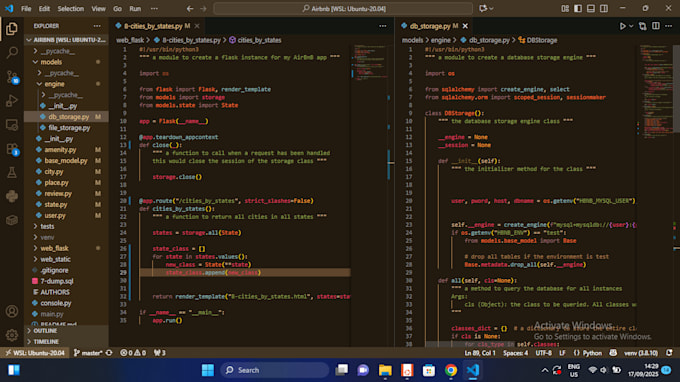Open the Go menu

[117, 9]
